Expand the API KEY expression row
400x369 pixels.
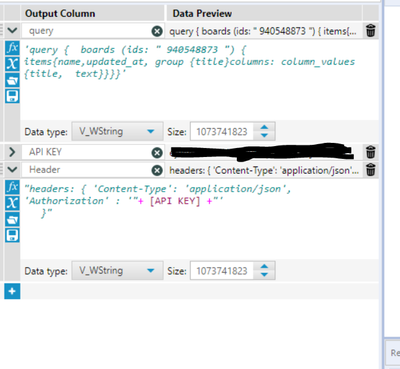(12, 152)
